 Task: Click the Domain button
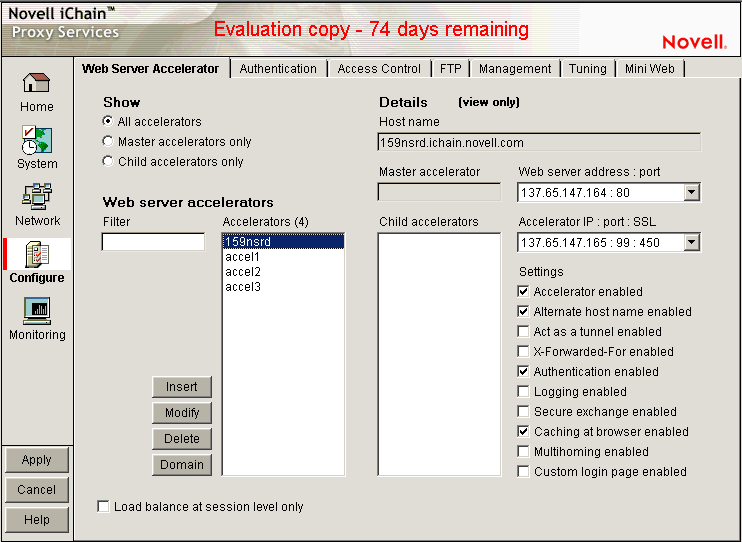click(182, 465)
